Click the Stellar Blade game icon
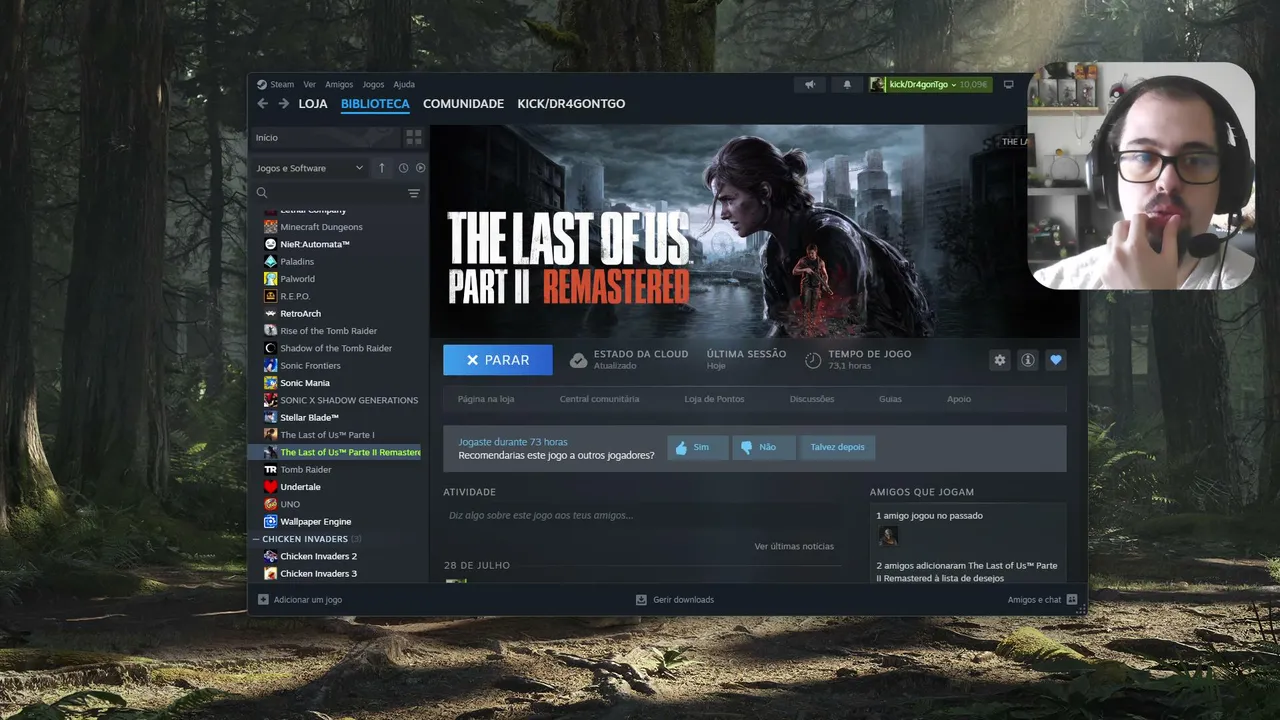Image resolution: width=1280 pixels, height=720 pixels. click(270, 418)
